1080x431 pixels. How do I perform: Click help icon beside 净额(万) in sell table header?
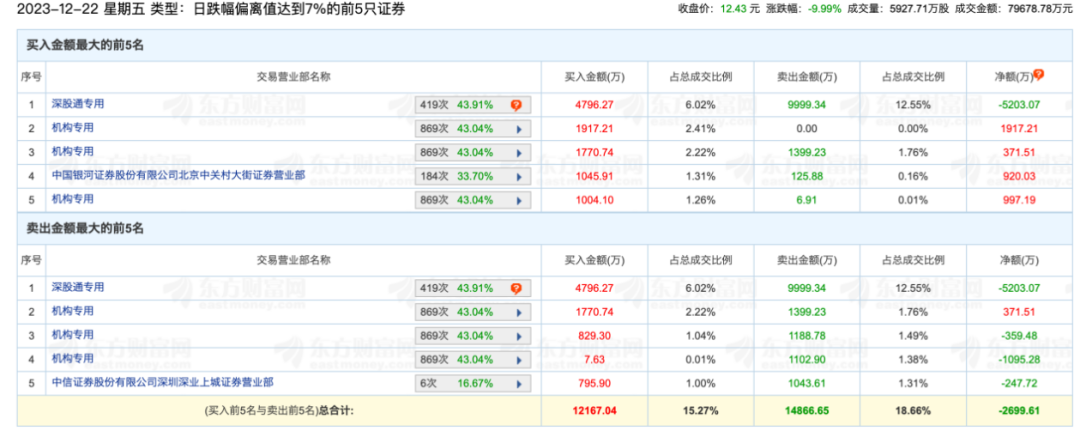(x=1039, y=258)
